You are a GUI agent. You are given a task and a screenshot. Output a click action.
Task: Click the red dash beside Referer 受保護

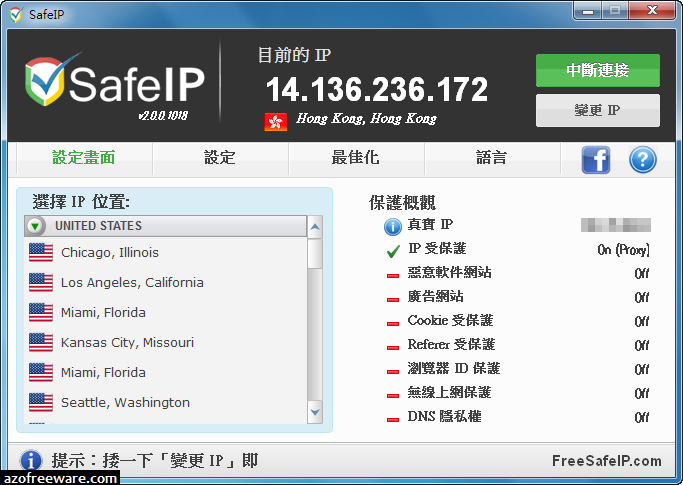click(393, 348)
